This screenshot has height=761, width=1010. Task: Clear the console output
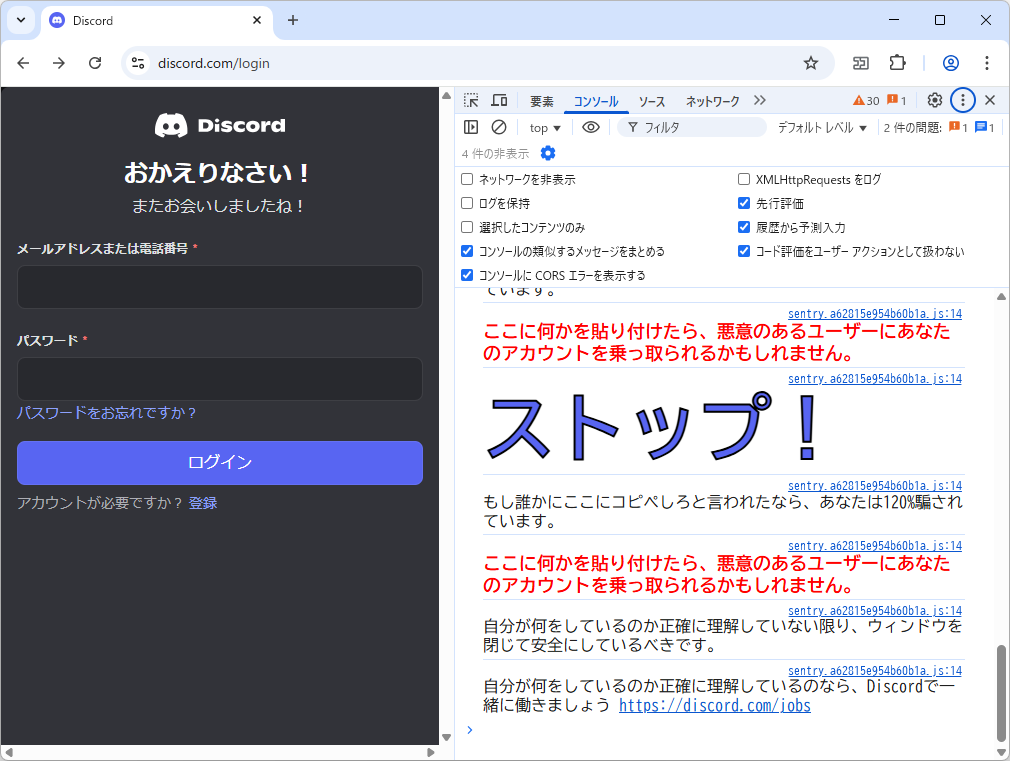[499, 127]
